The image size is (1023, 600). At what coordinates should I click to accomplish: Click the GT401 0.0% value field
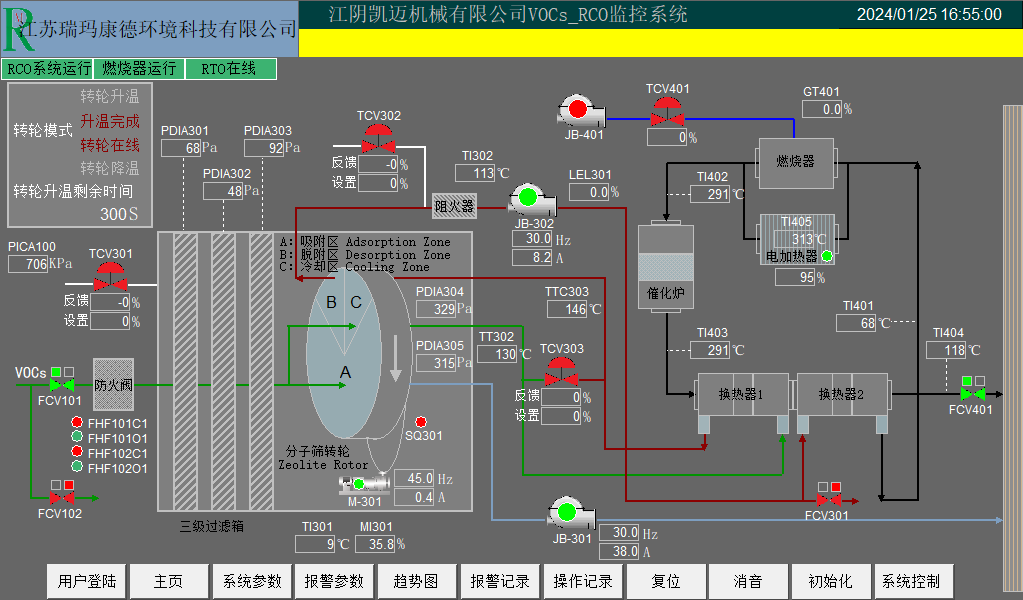click(x=822, y=109)
